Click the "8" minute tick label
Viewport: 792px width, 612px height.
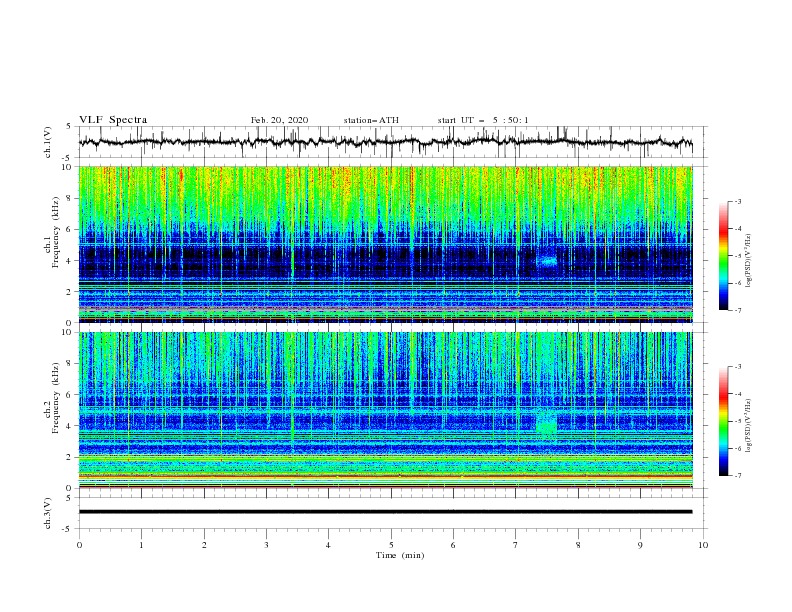pyautogui.click(x=578, y=545)
